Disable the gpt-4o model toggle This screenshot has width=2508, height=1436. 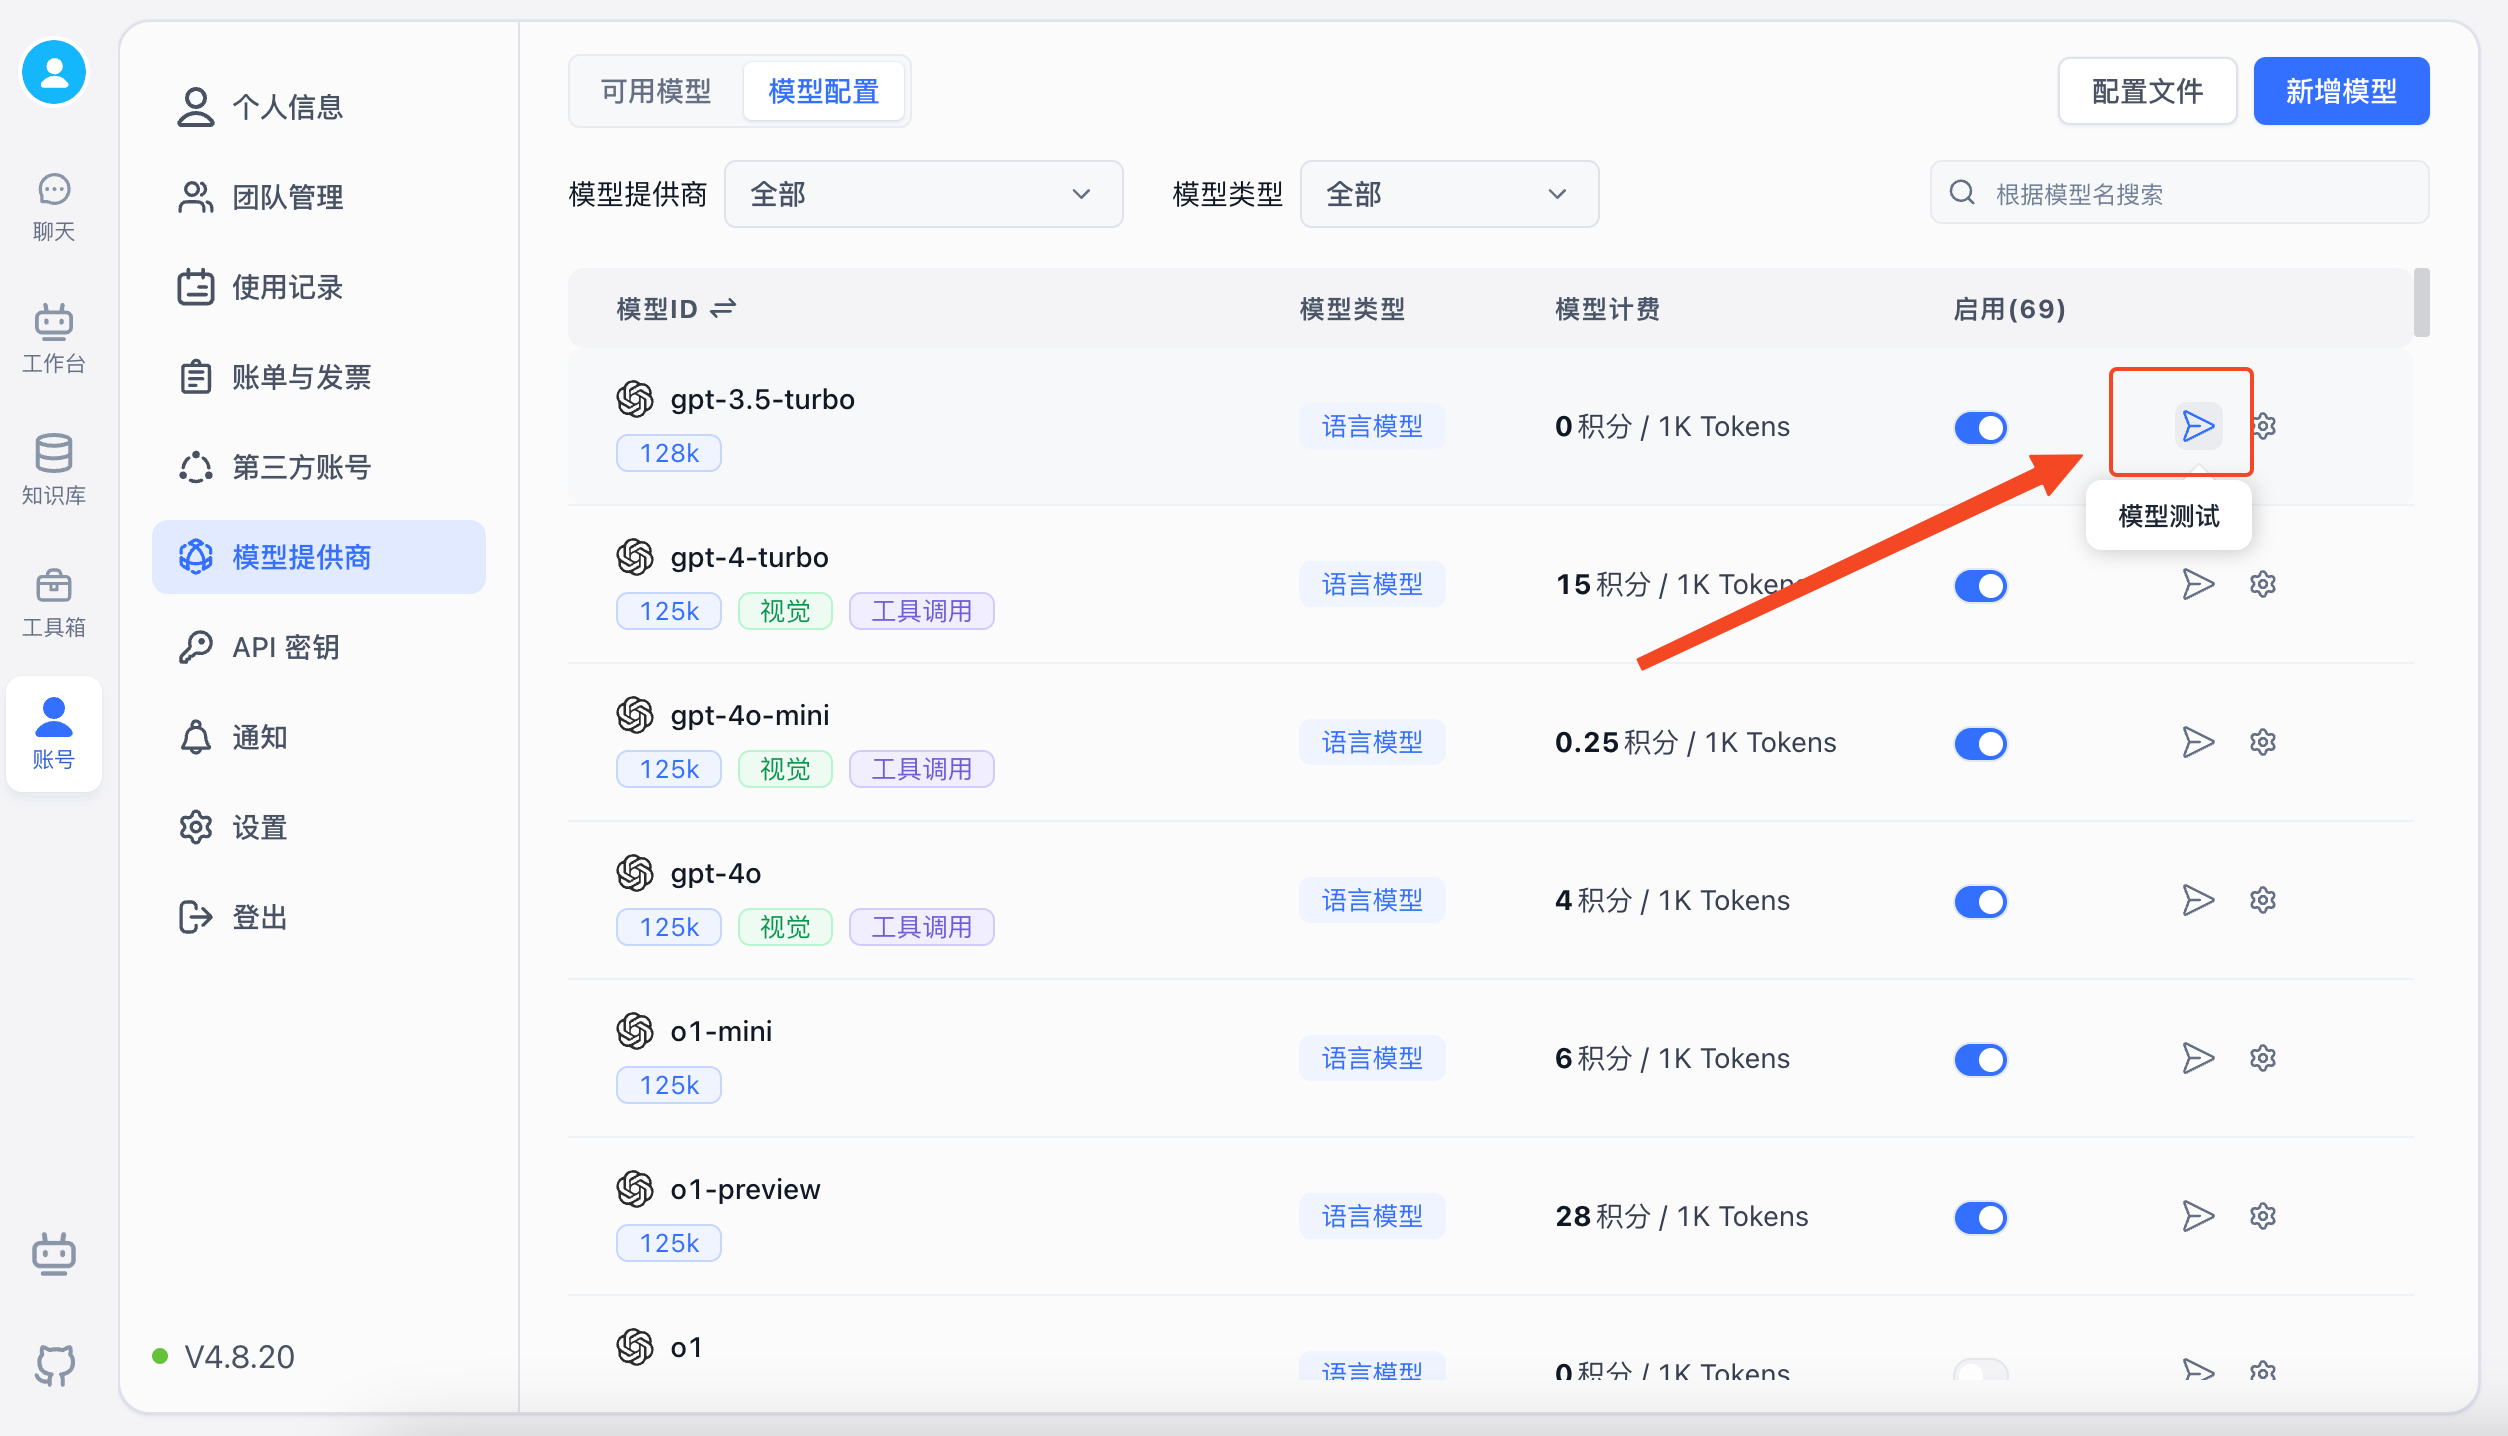pyautogui.click(x=1980, y=901)
